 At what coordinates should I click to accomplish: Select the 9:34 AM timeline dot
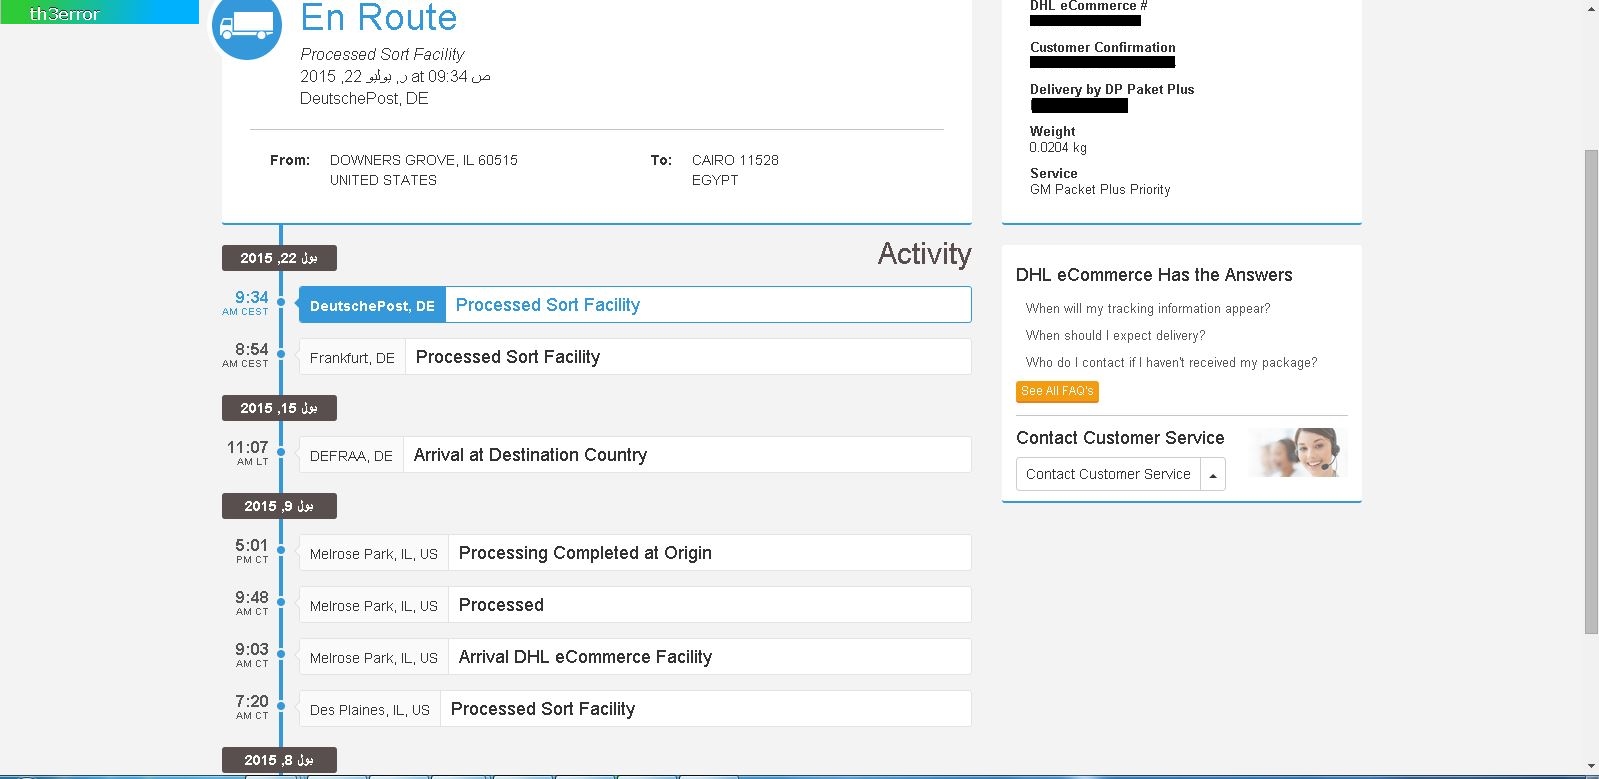281,302
